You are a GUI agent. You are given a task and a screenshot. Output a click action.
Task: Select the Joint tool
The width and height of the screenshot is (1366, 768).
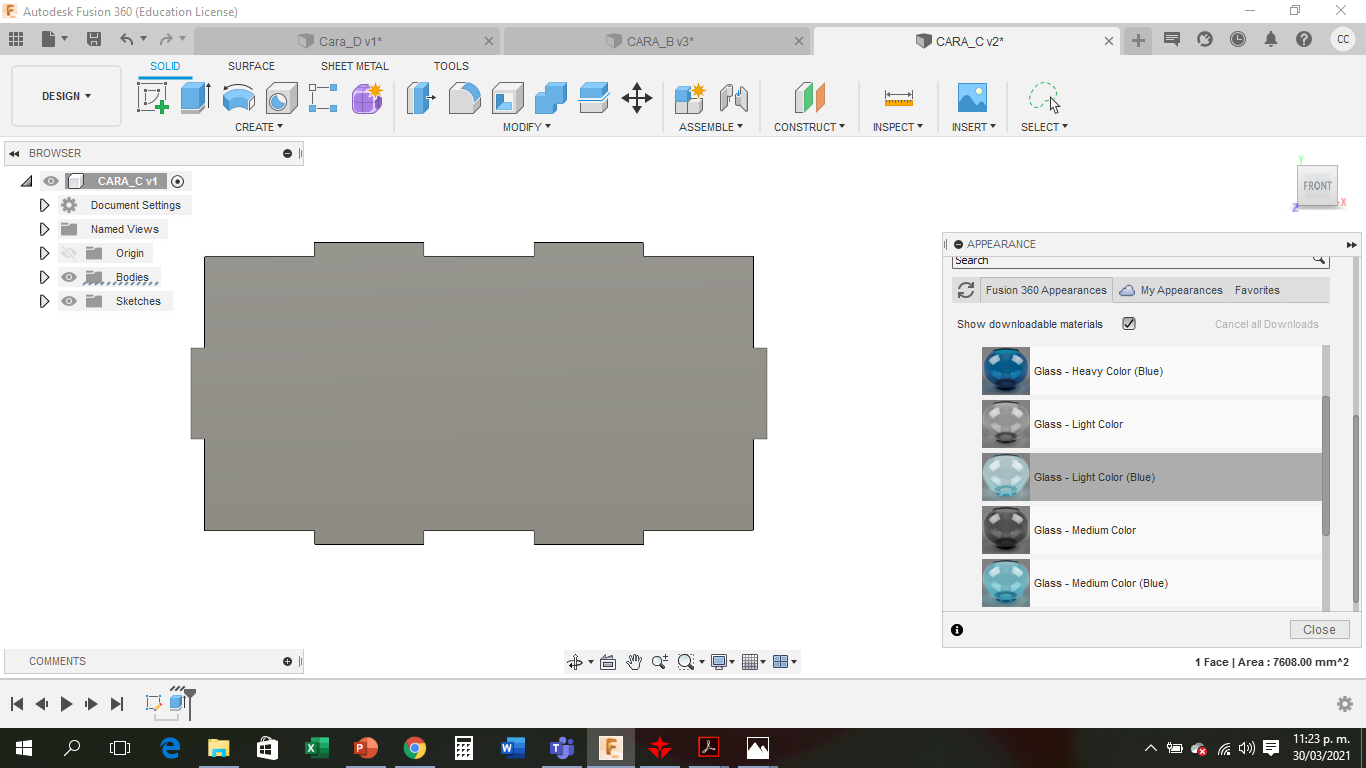(x=734, y=97)
